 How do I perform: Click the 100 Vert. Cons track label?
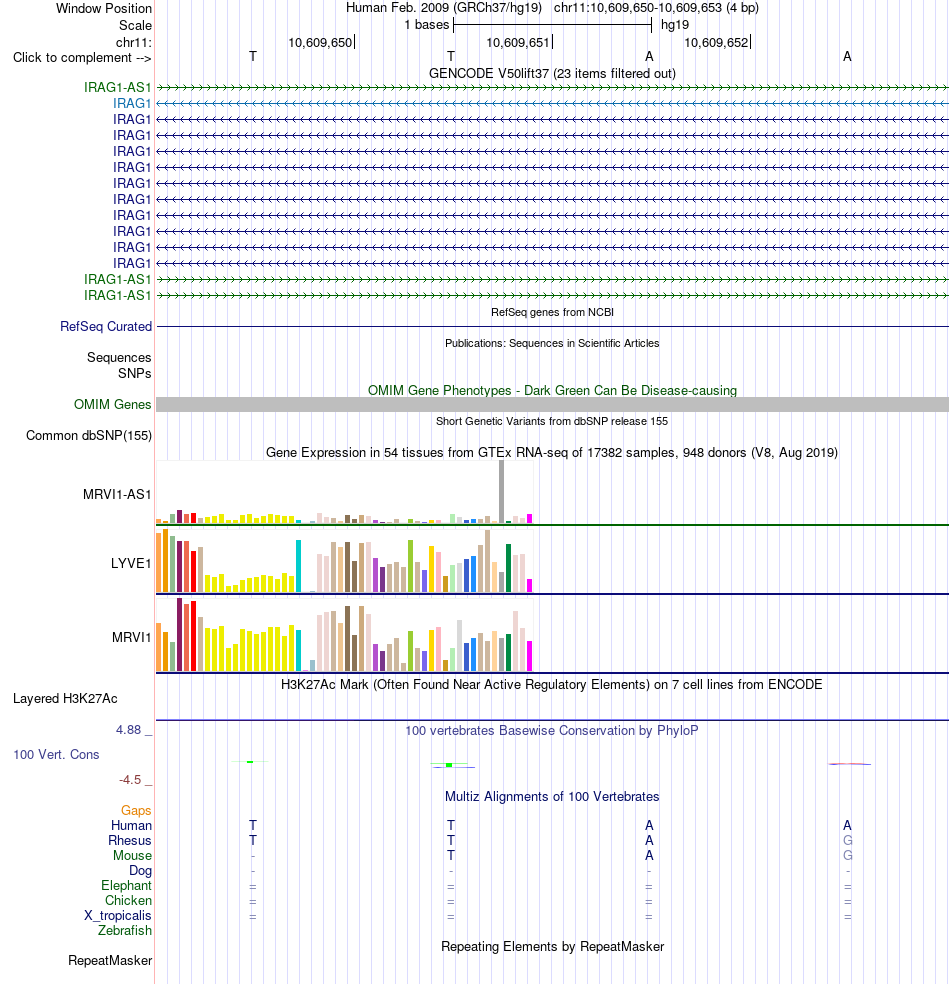point(56,754)
